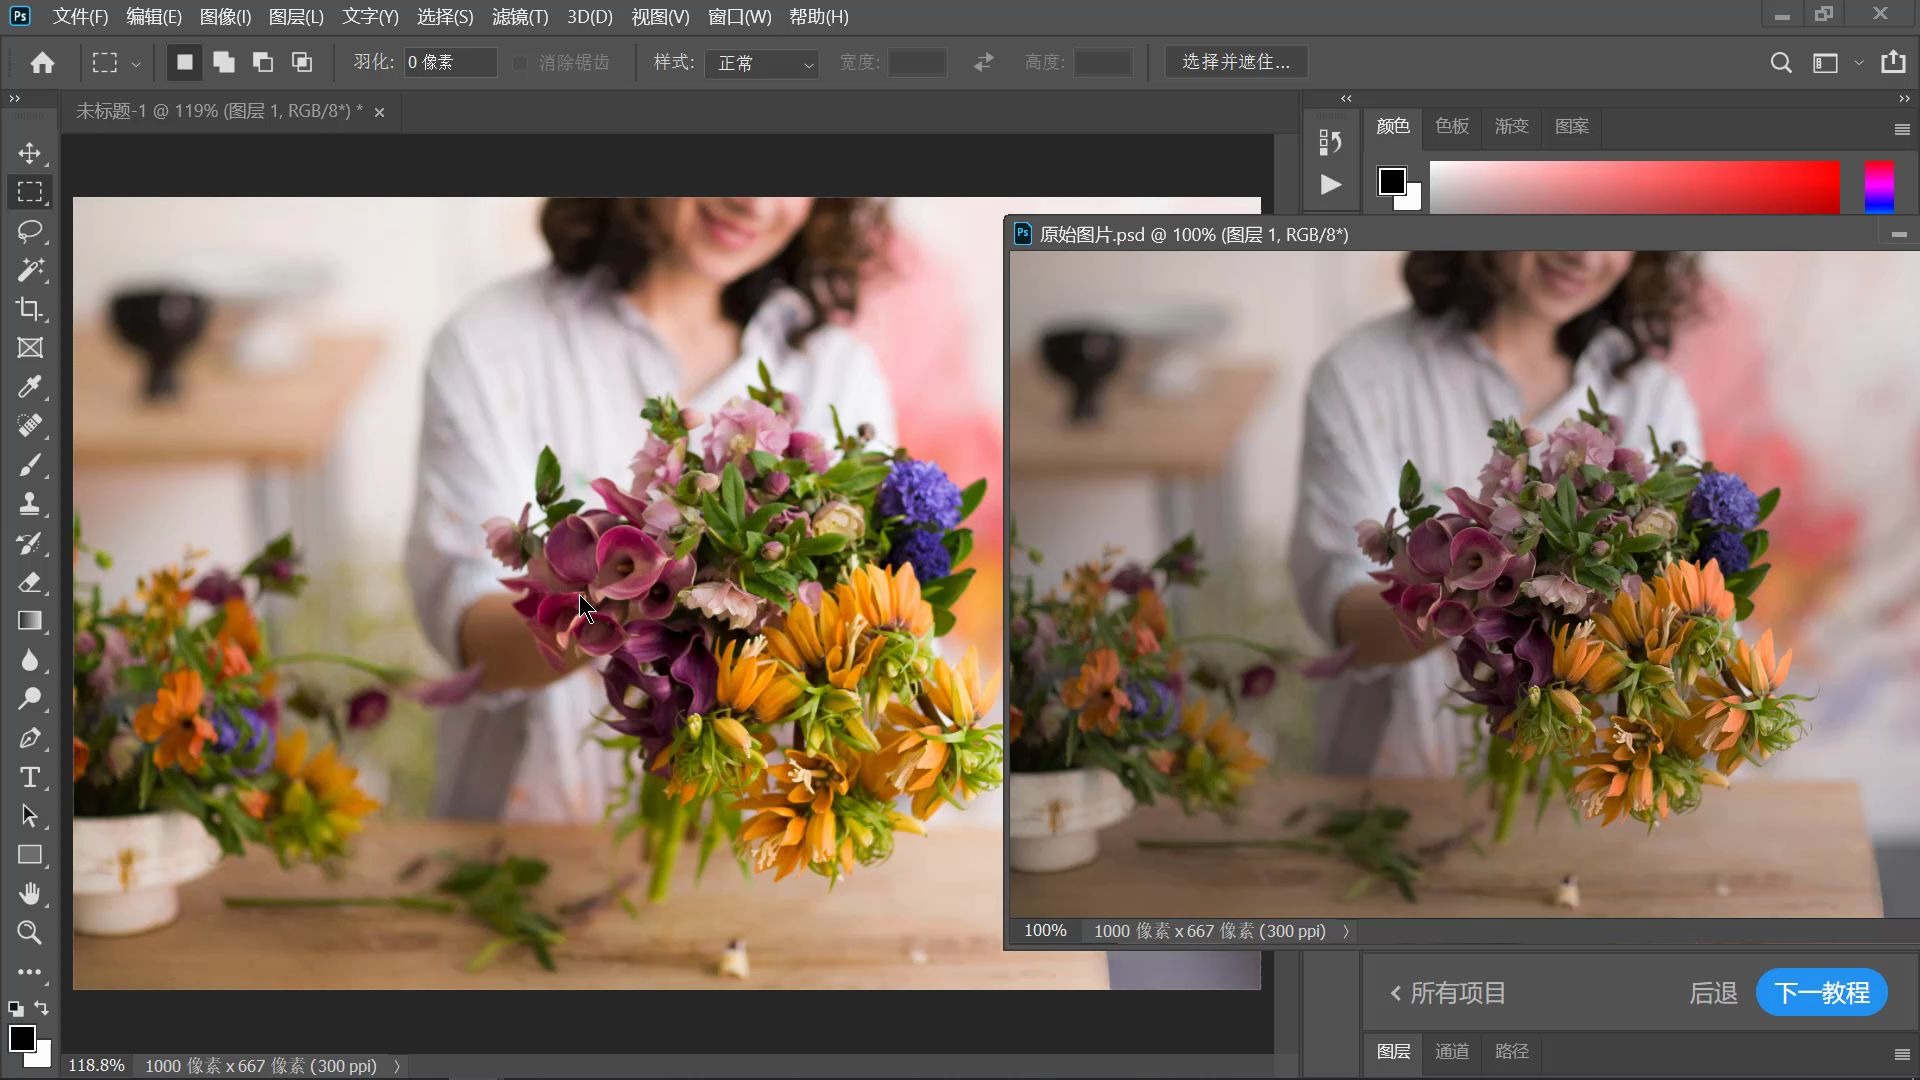Close the 未标题-1 document tab
Image resolution: width=1920 pixels, height=1080 pixels.
coord(379,112)
